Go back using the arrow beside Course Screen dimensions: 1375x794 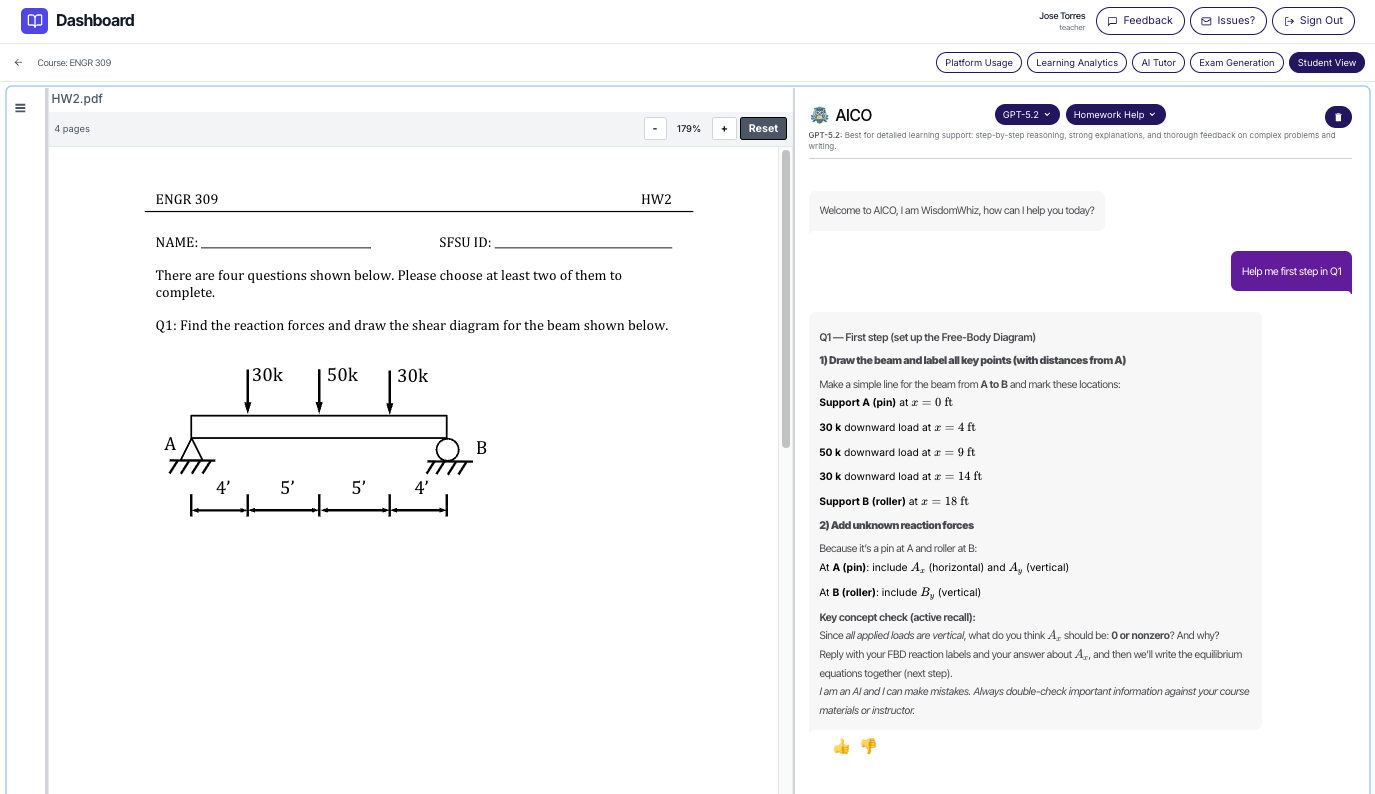click(x=18, y=63)
